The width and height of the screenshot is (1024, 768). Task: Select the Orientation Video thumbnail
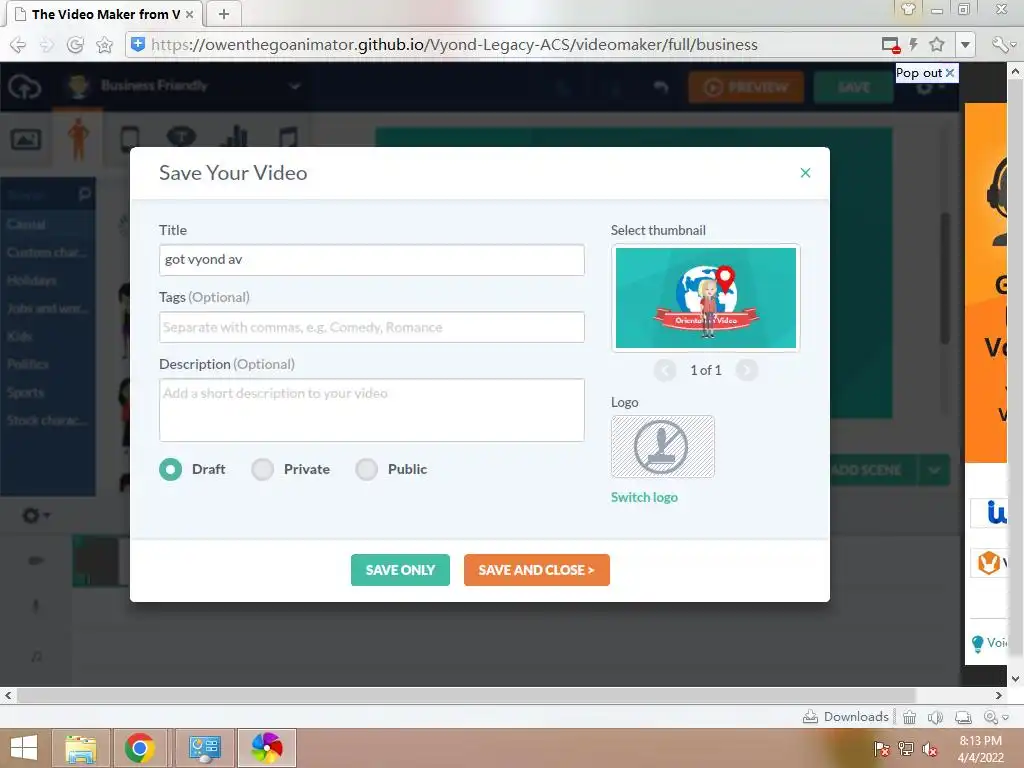pyautogui.click(x=706, y=298)
